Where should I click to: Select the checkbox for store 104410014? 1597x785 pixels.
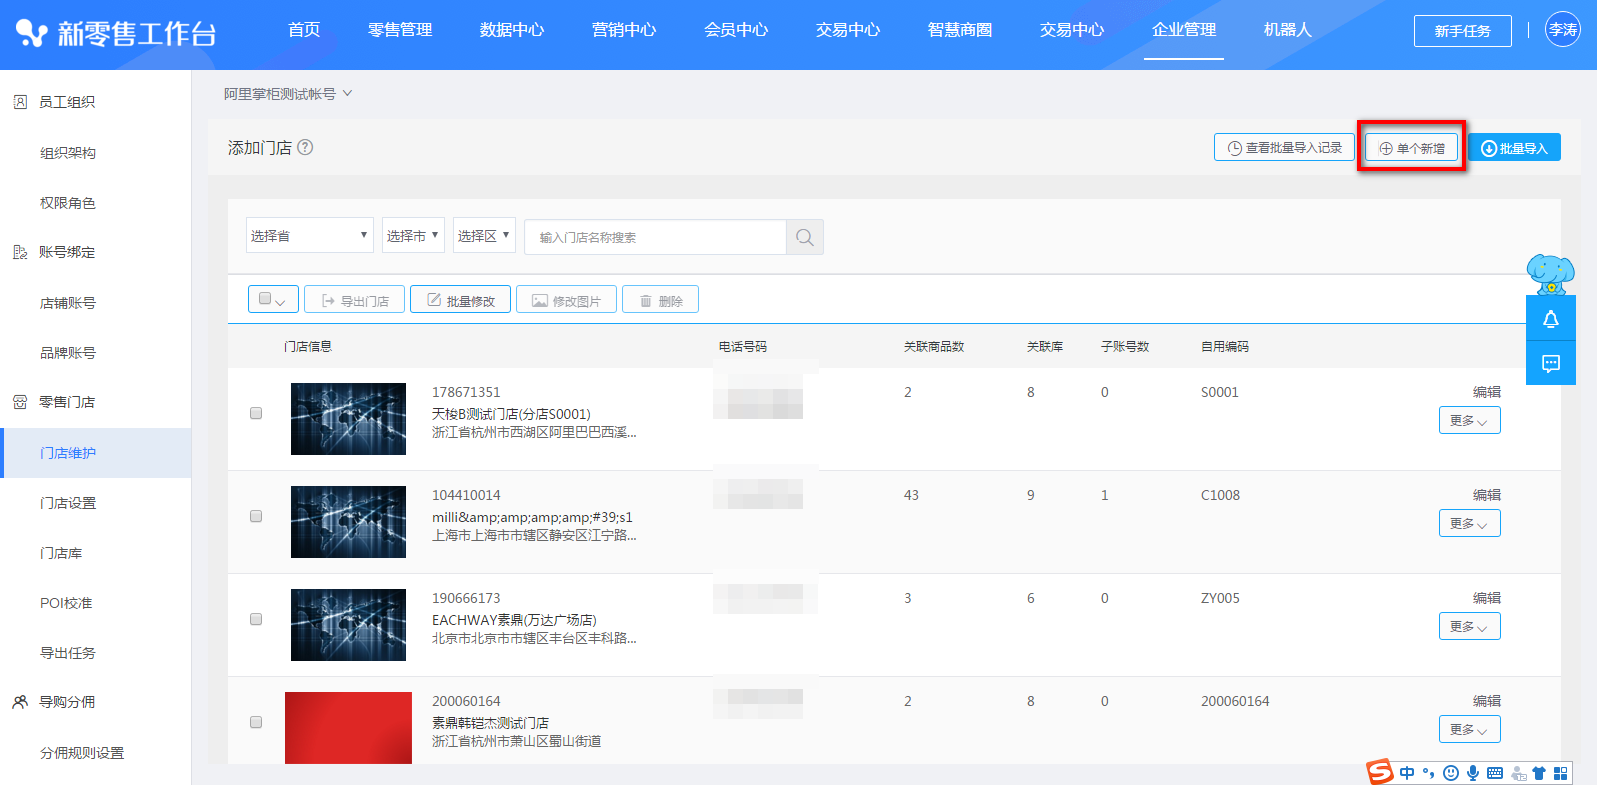pos(256,516)
